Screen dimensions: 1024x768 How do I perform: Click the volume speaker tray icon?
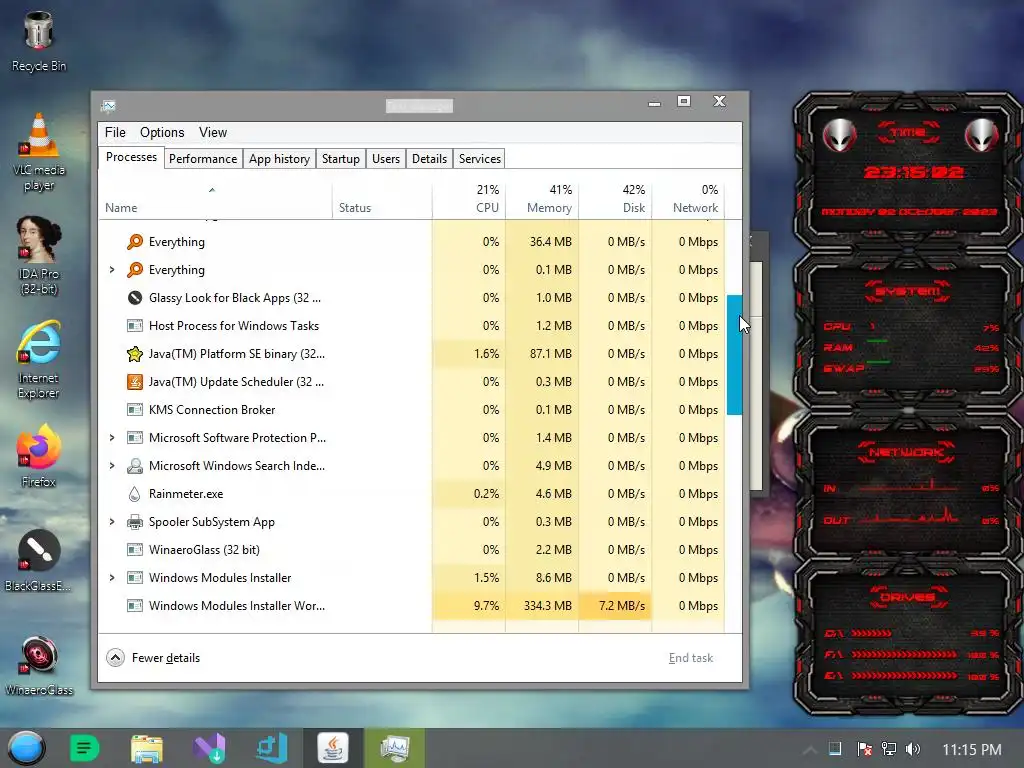tap(913, 749)
